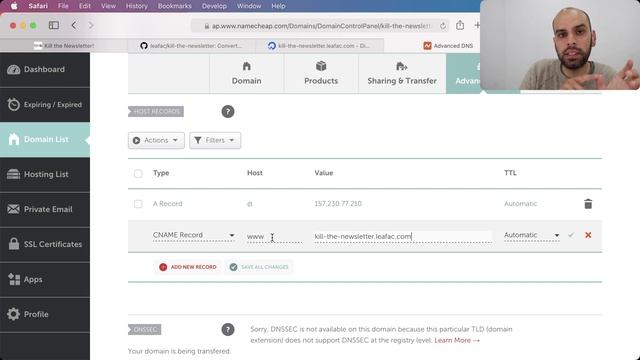Viewport: 640px width, 360px height.
Task: Click the DNSSEC section label
Action: (144, 329)
